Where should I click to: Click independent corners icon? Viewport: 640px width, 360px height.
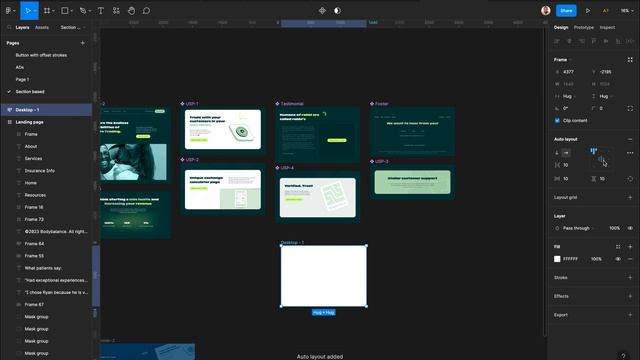(630, 108)
